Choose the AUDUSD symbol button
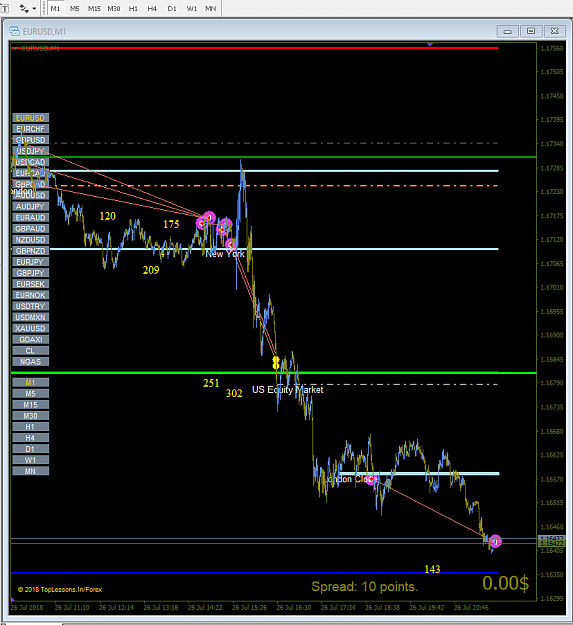This screenshot has width=573, height=625. click(31, 195)
